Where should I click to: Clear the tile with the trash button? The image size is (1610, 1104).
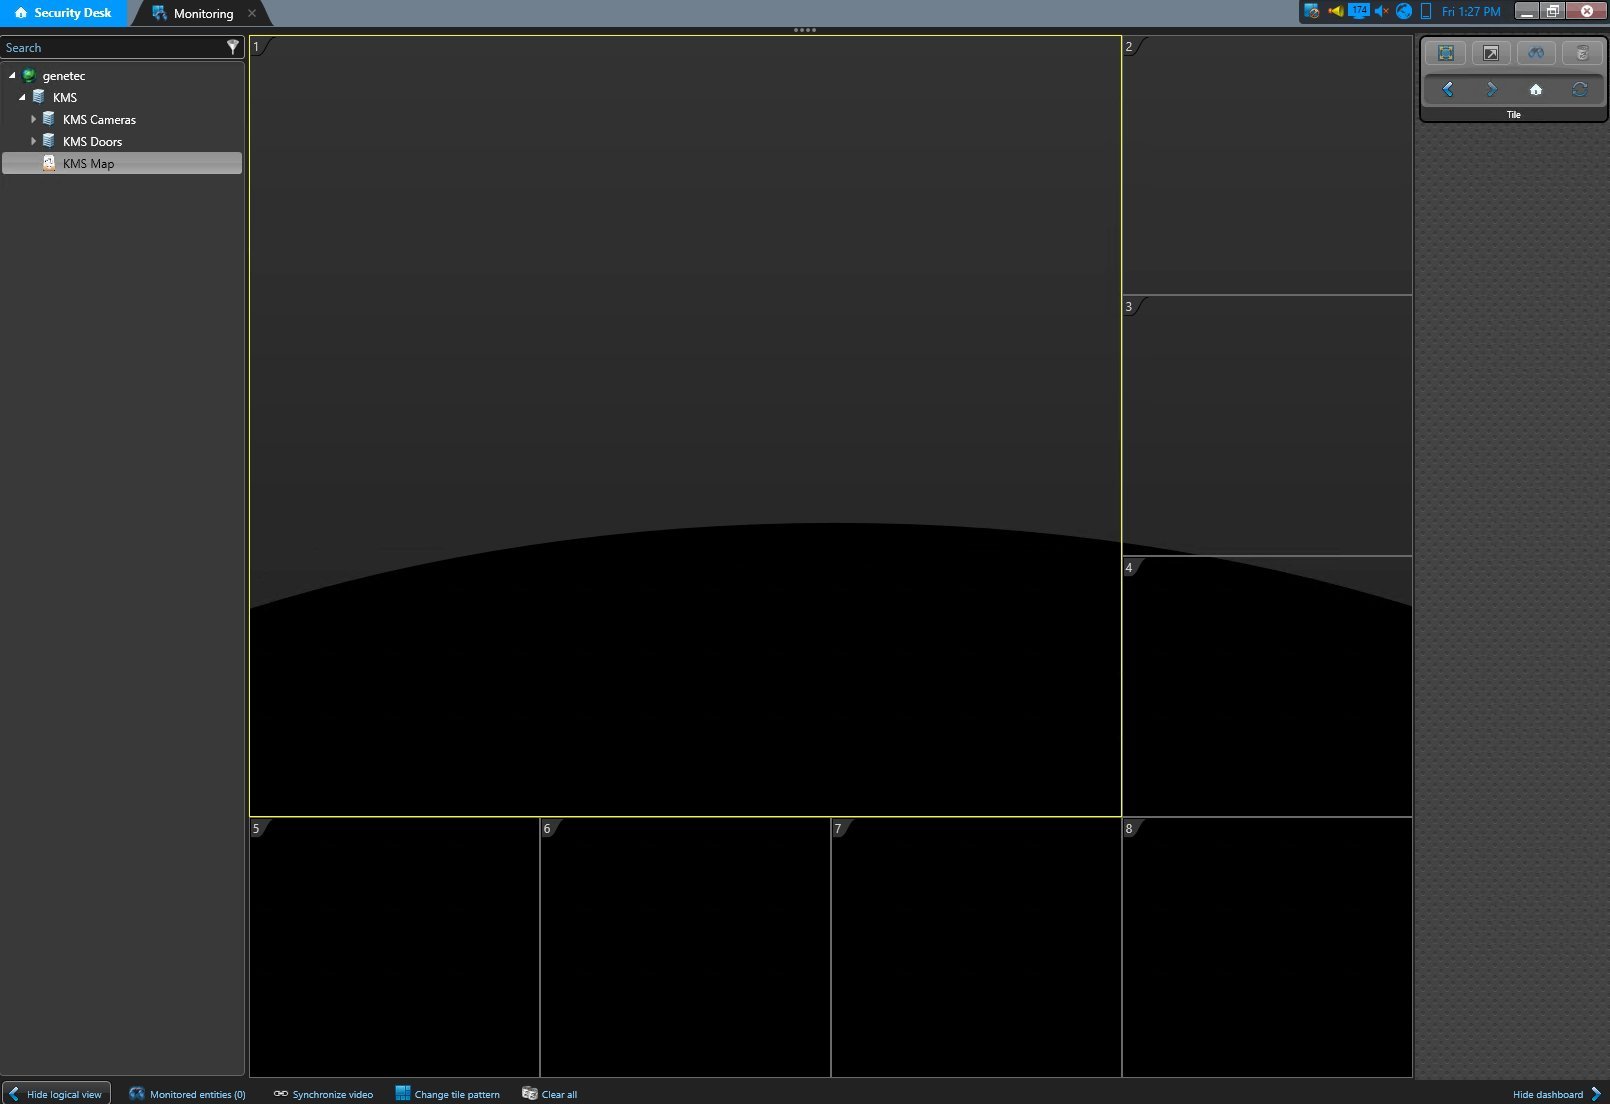(x=1582, y=53)
